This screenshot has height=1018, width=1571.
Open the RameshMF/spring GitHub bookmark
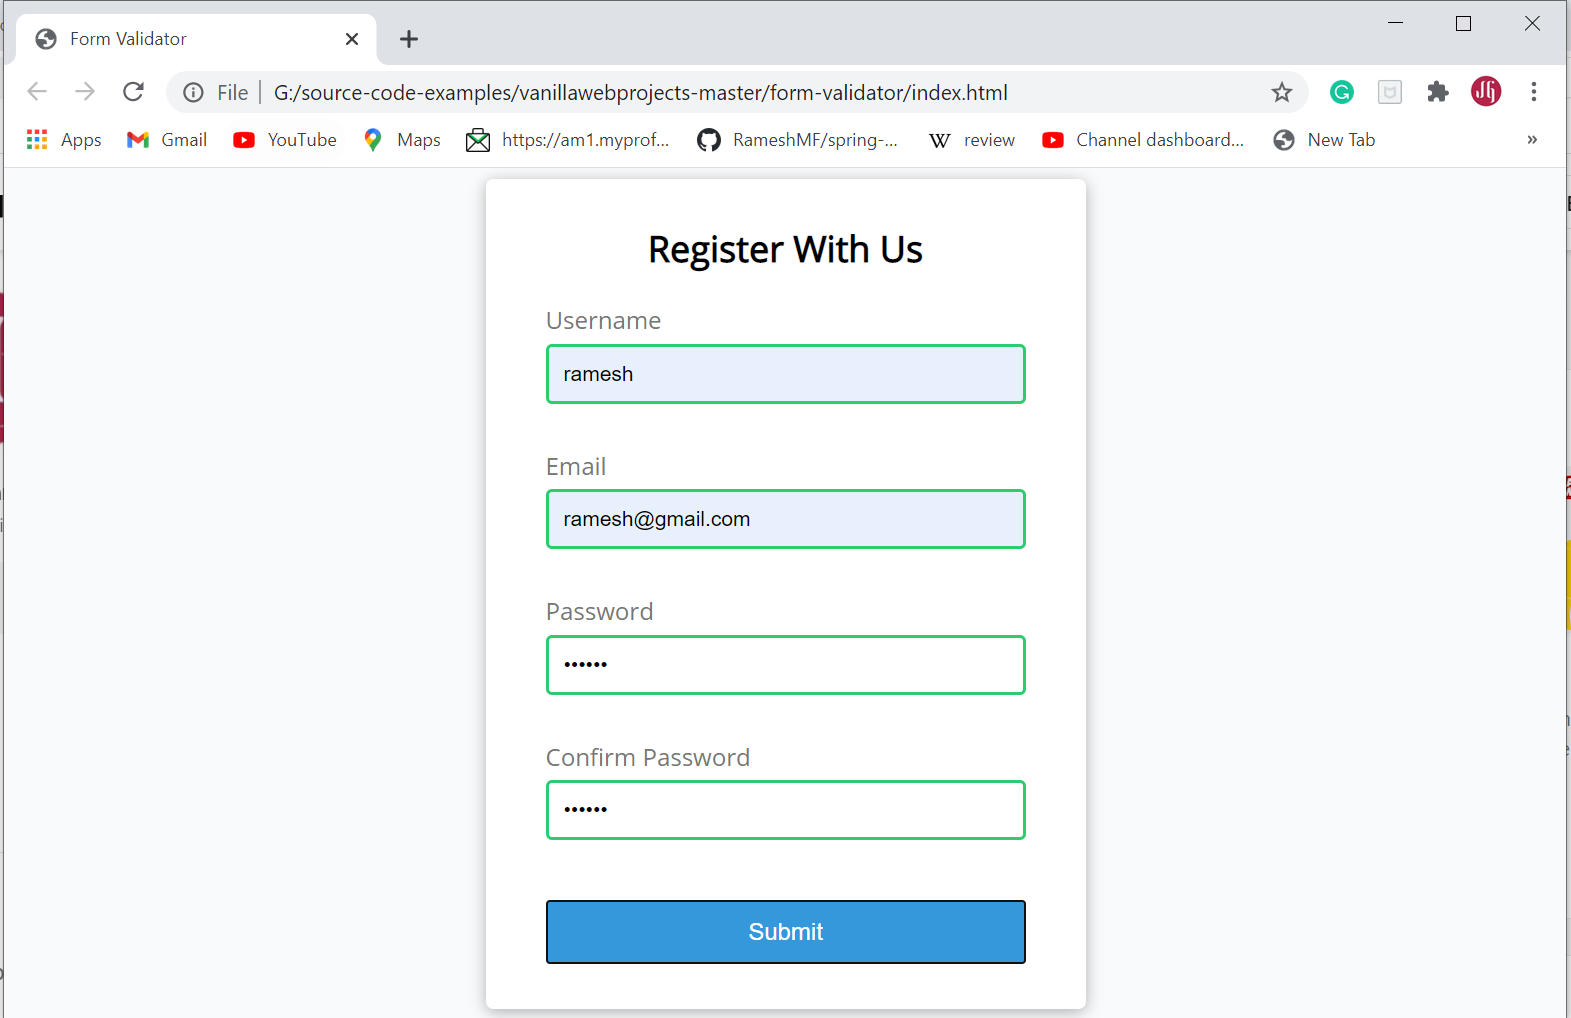pyautogui.click(x=798, y=140)
